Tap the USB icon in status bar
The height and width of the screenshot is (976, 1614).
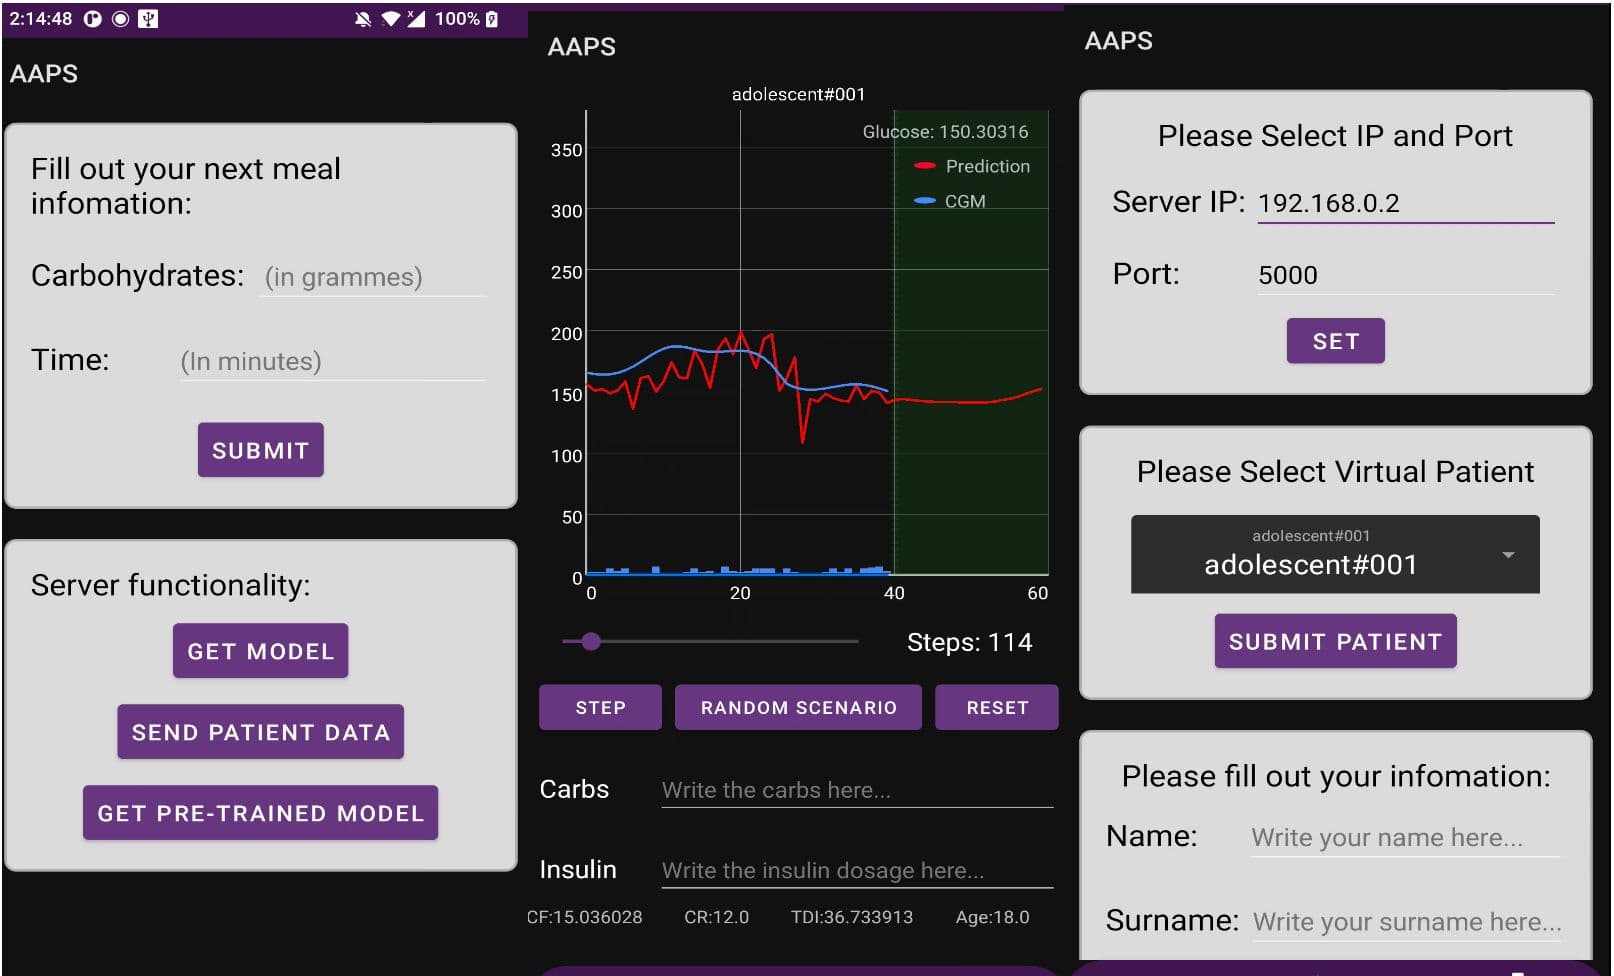[148, 19]
